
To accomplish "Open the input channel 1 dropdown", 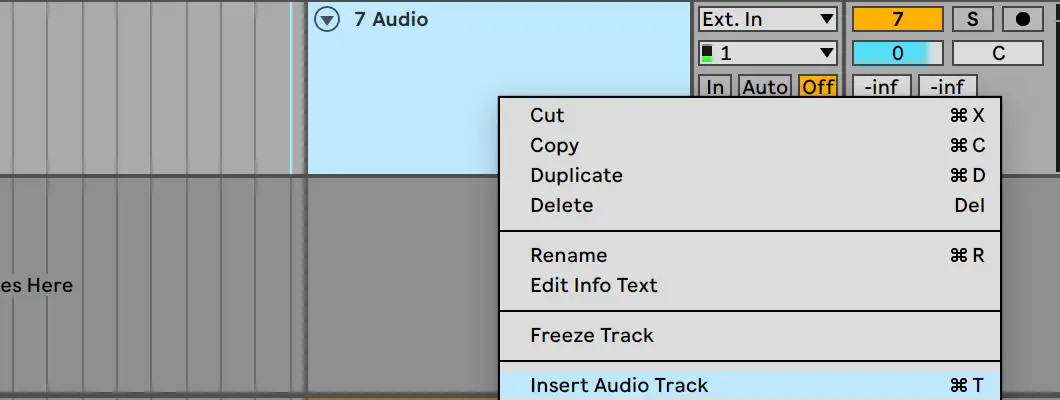I will tap(767, 53).
